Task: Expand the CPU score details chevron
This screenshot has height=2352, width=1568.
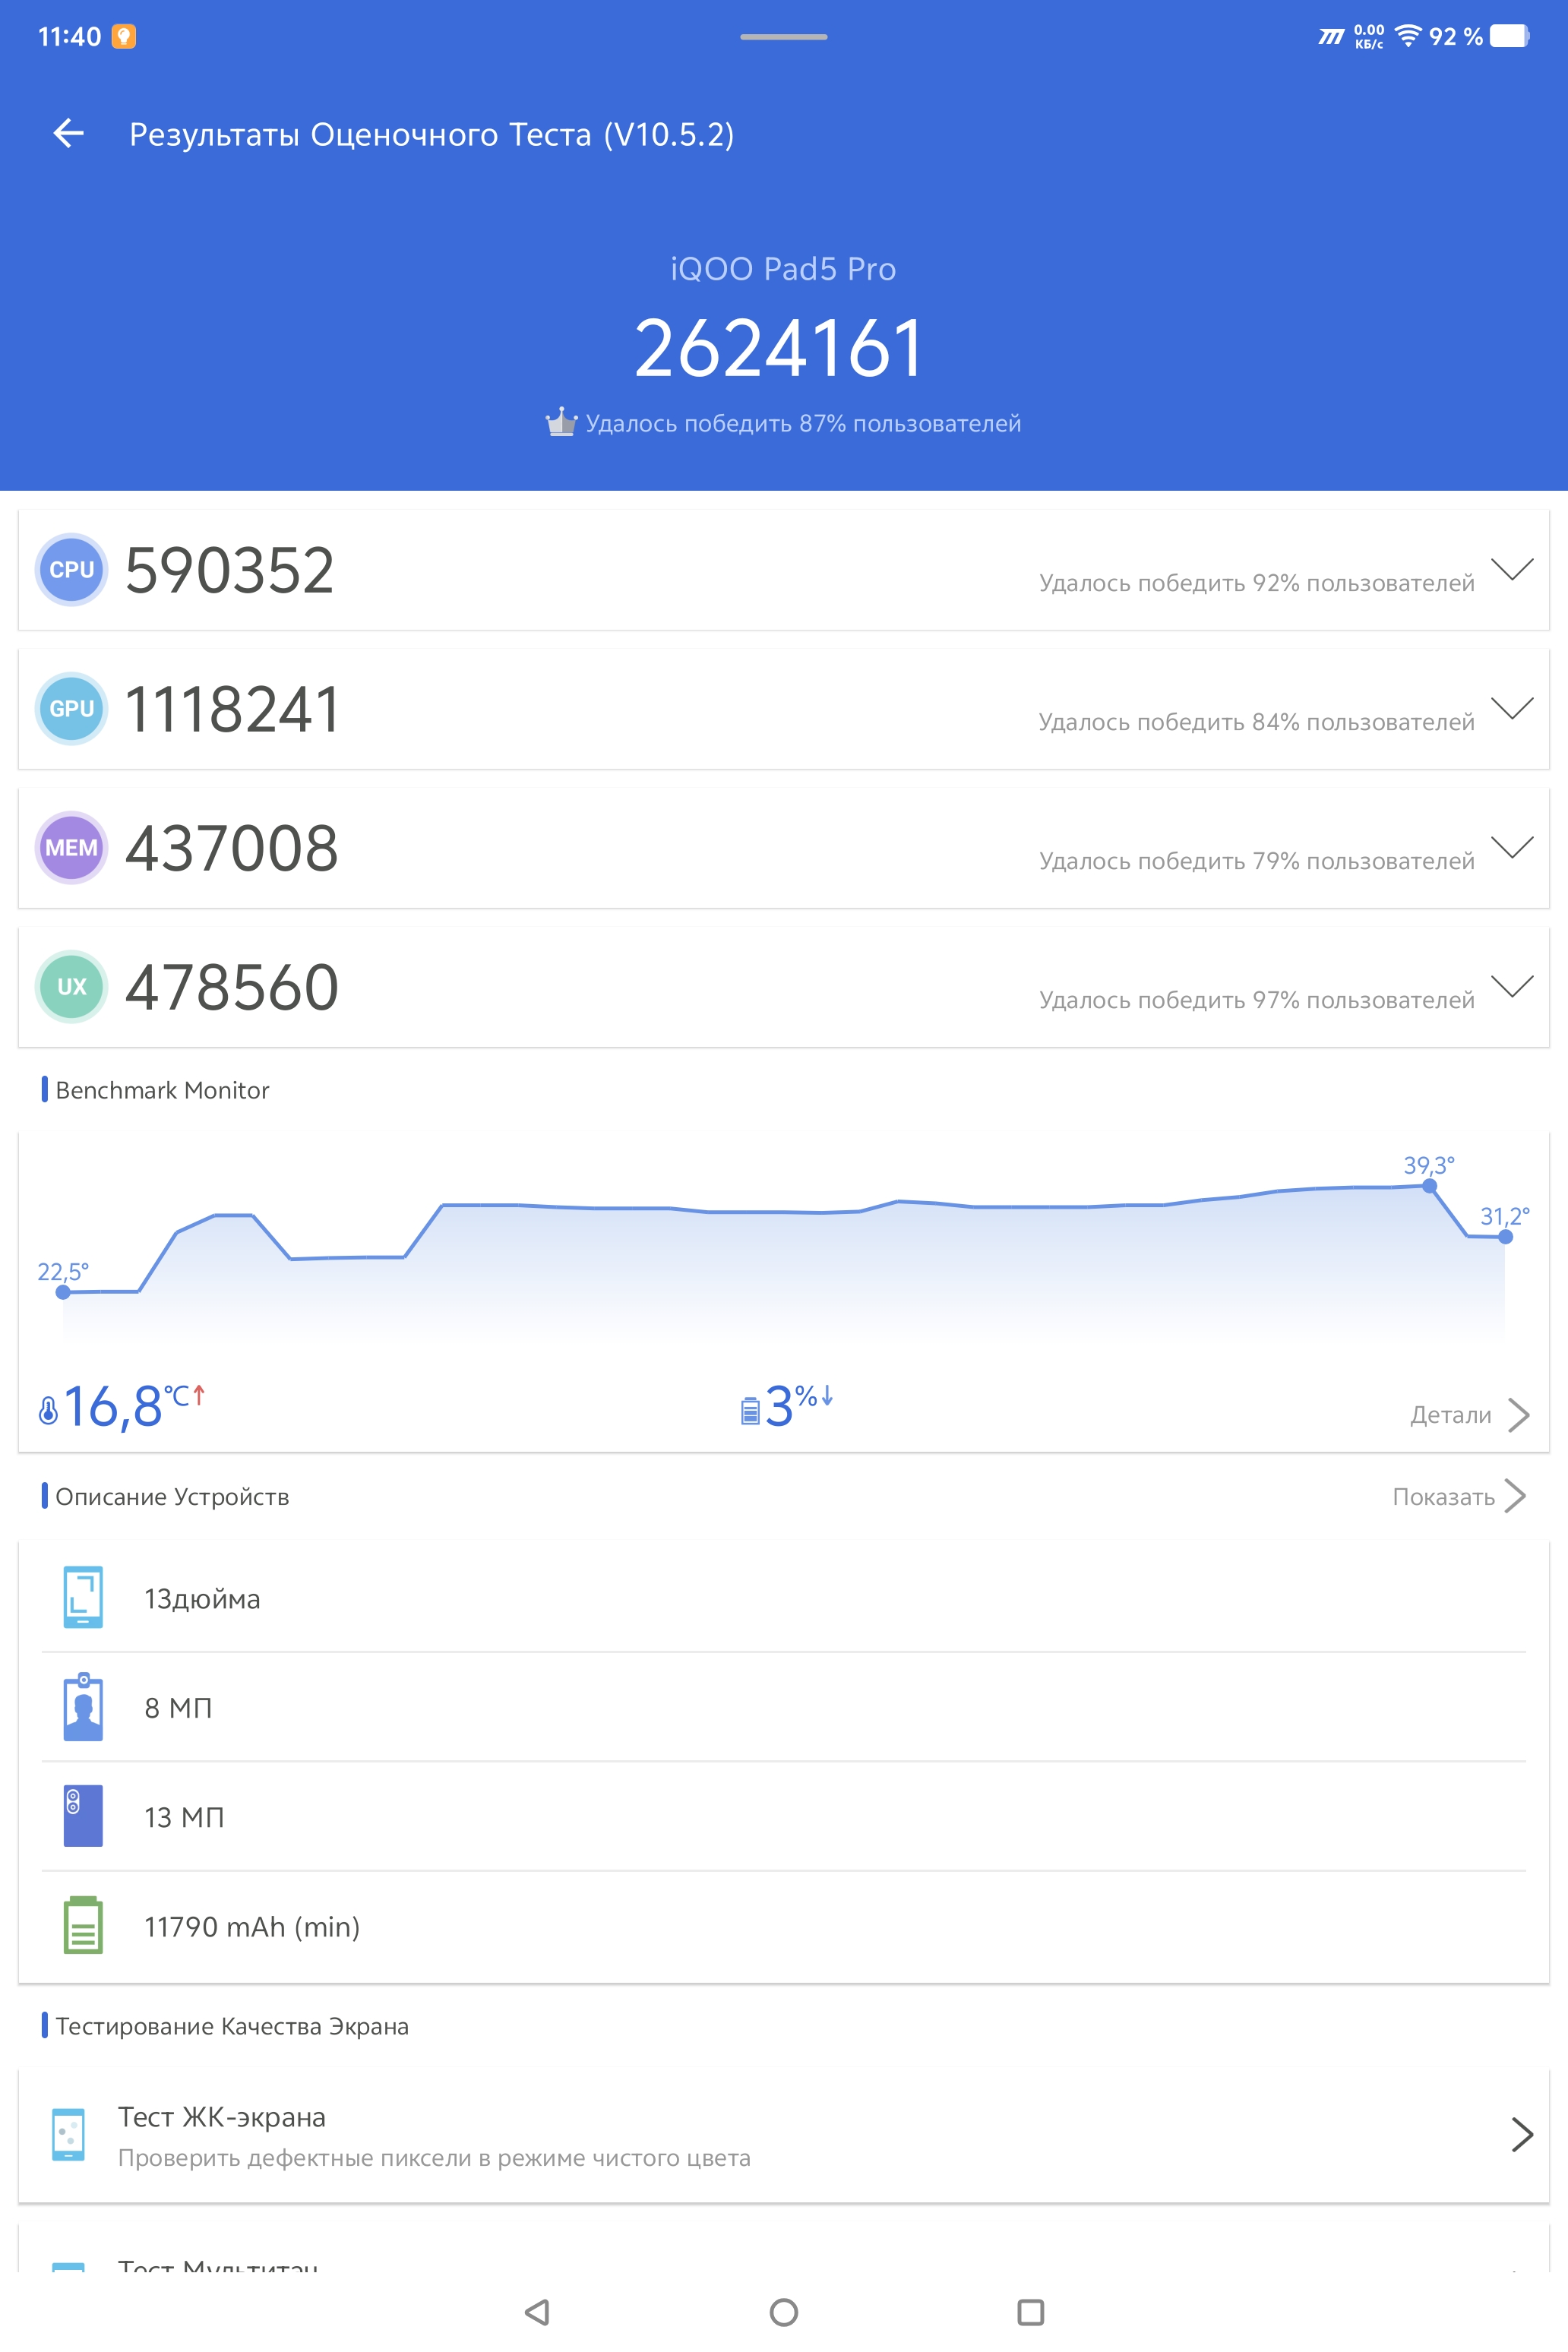Action: 1512,569
